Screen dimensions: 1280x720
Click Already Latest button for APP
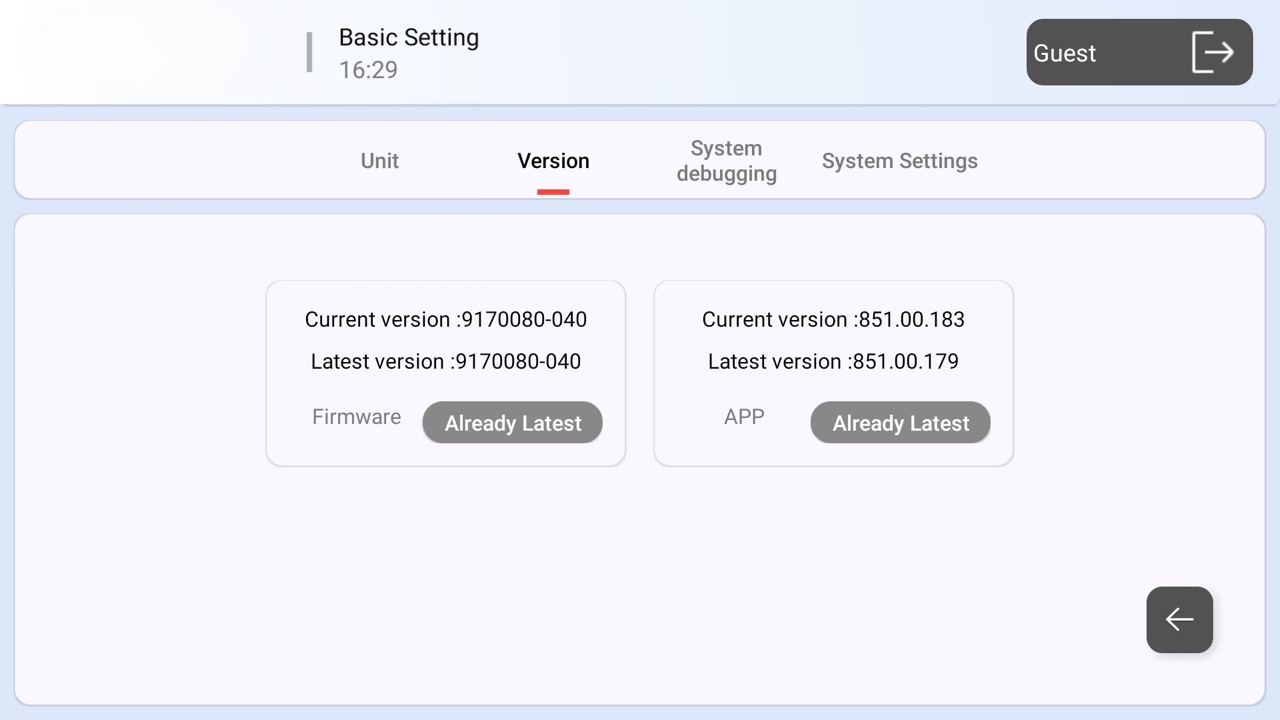coord(901,423)
